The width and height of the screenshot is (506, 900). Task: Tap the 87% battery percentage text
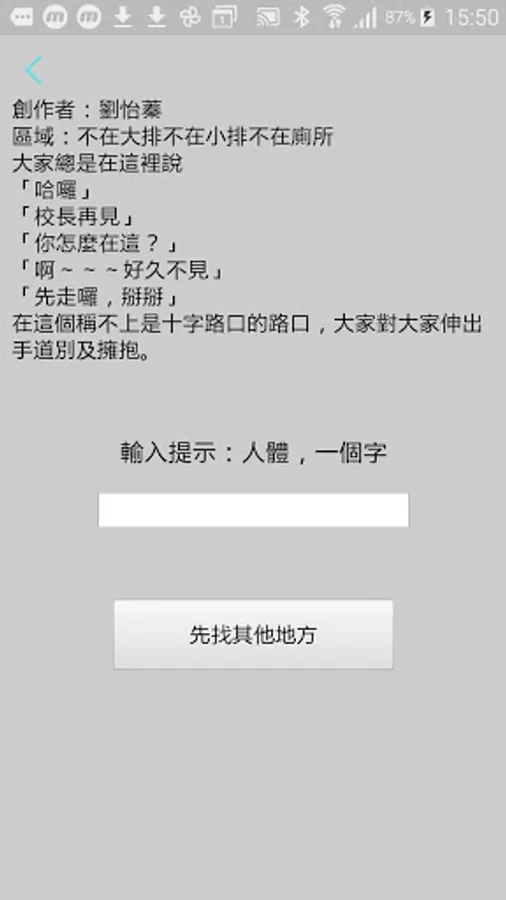pyautogui.click(x=400, y=17)
